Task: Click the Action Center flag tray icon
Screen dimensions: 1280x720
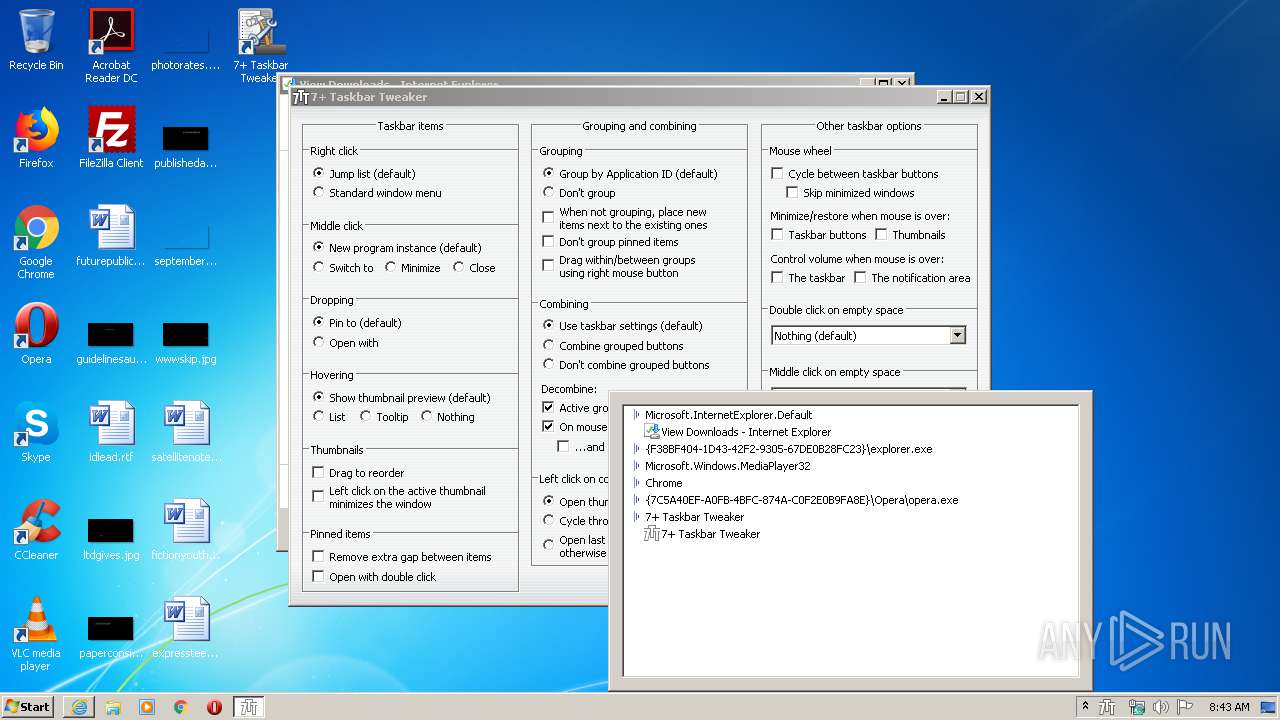Action: coord(1186,707)
